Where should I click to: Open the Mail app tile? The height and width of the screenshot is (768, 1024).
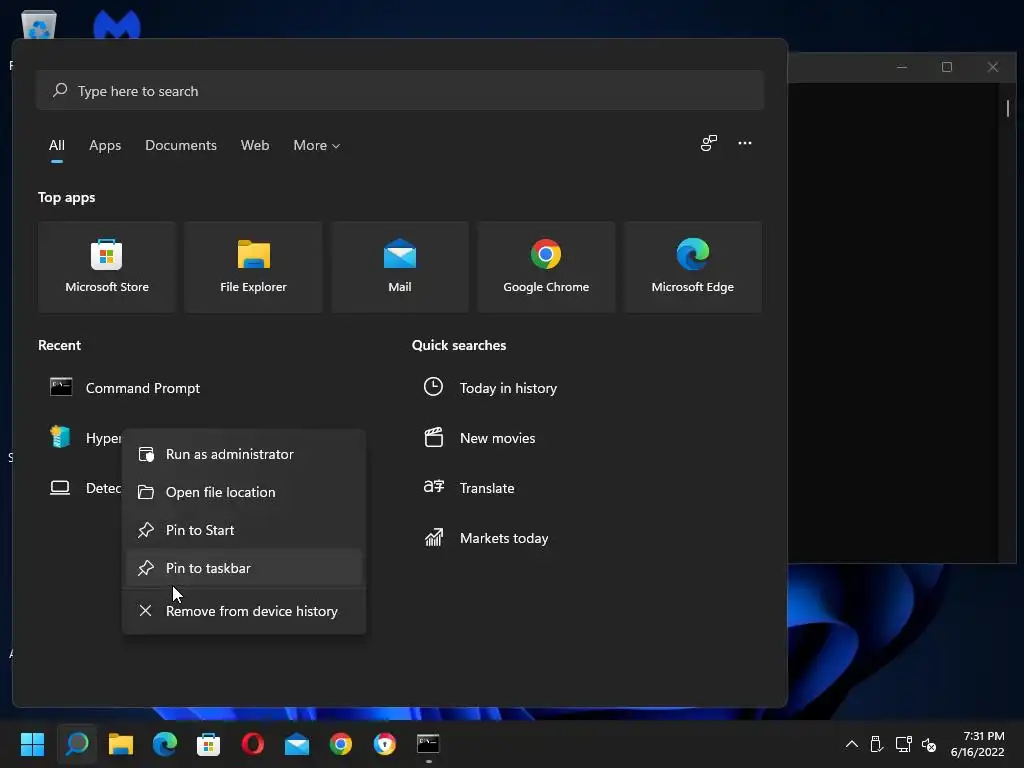click(400, 266)
